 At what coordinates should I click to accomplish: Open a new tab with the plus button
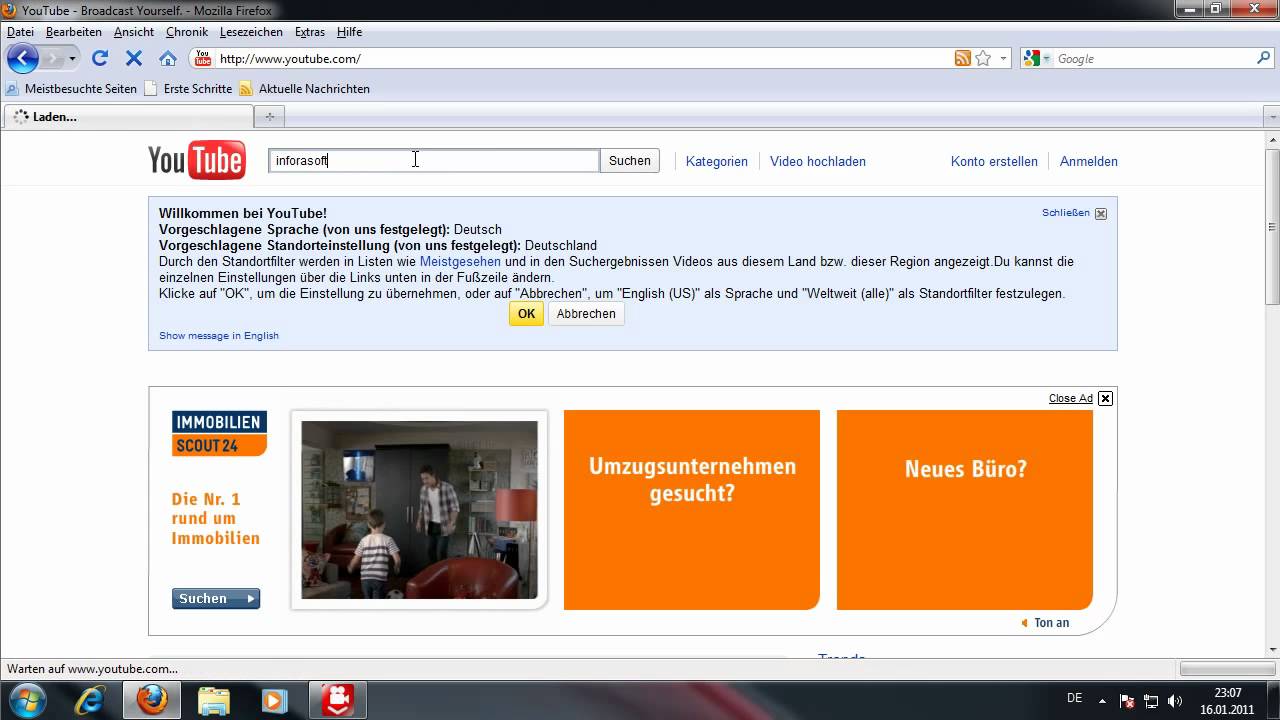[269, 117]
